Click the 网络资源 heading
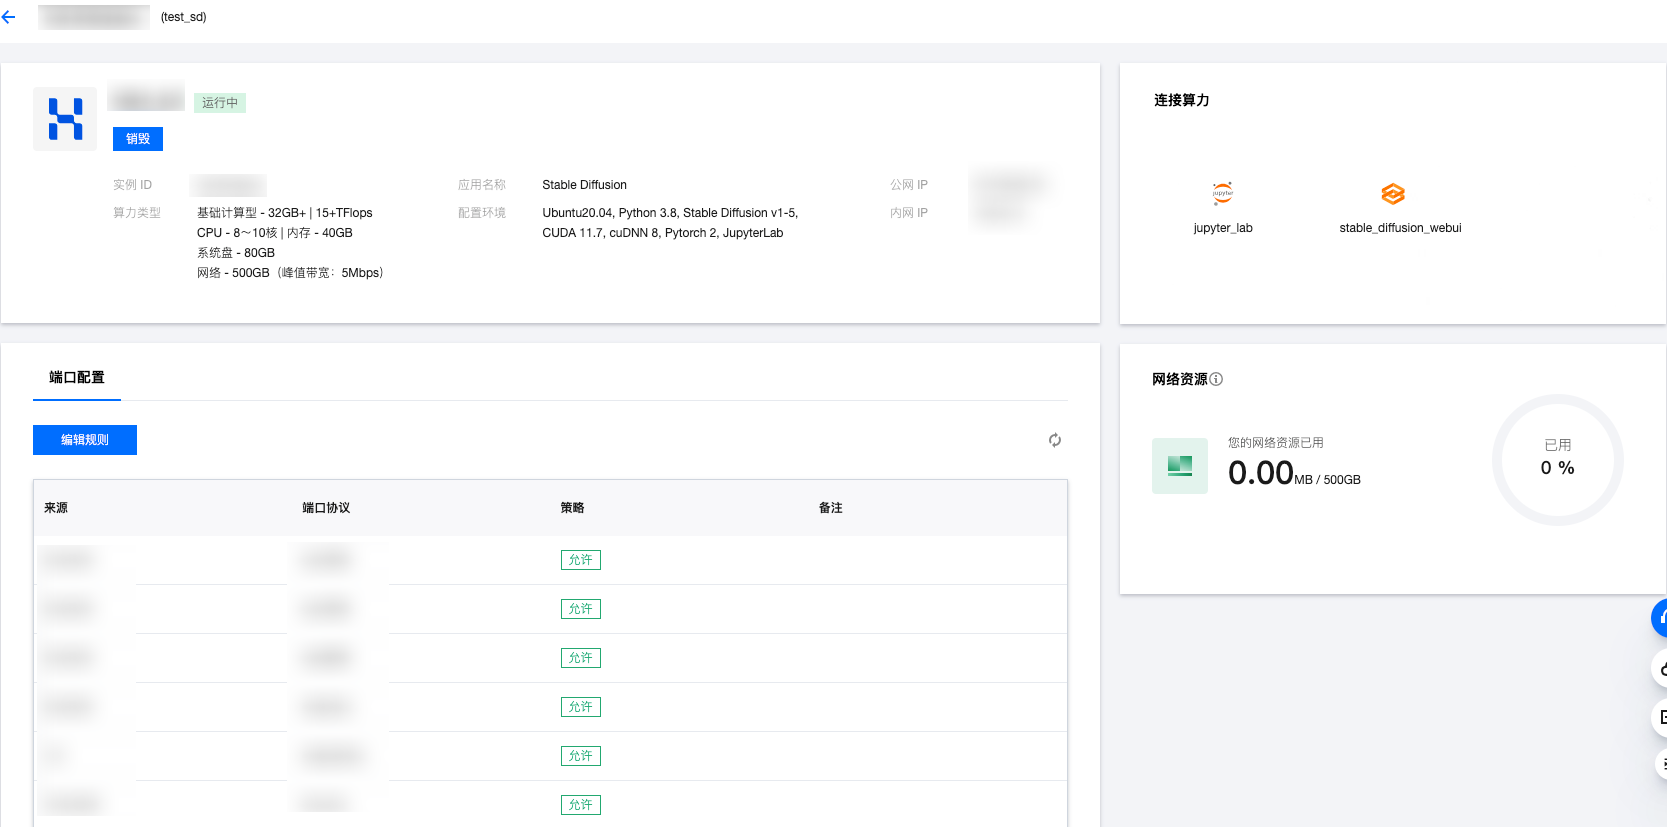Viewport: 1667px width, 827px height. pyautogui.click(x=1180, y=379)
